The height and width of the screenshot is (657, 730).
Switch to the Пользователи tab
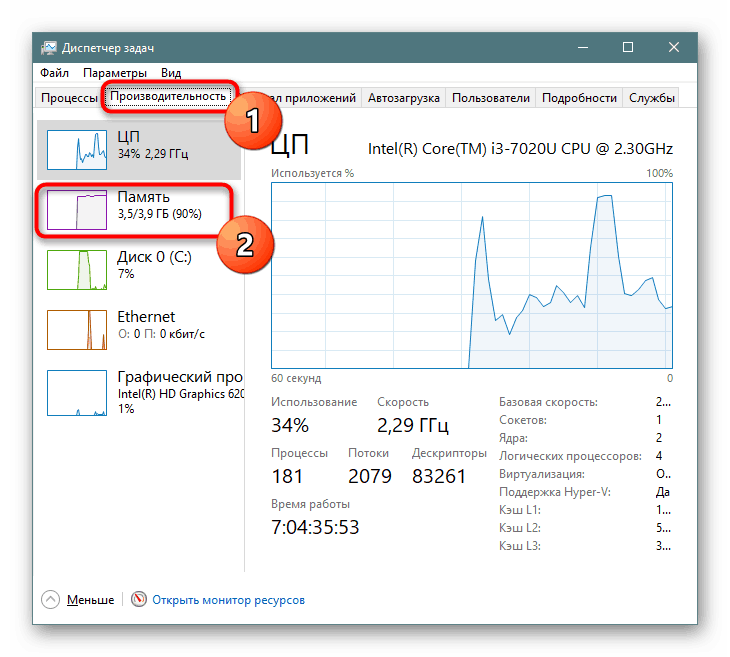coord(491,98)
